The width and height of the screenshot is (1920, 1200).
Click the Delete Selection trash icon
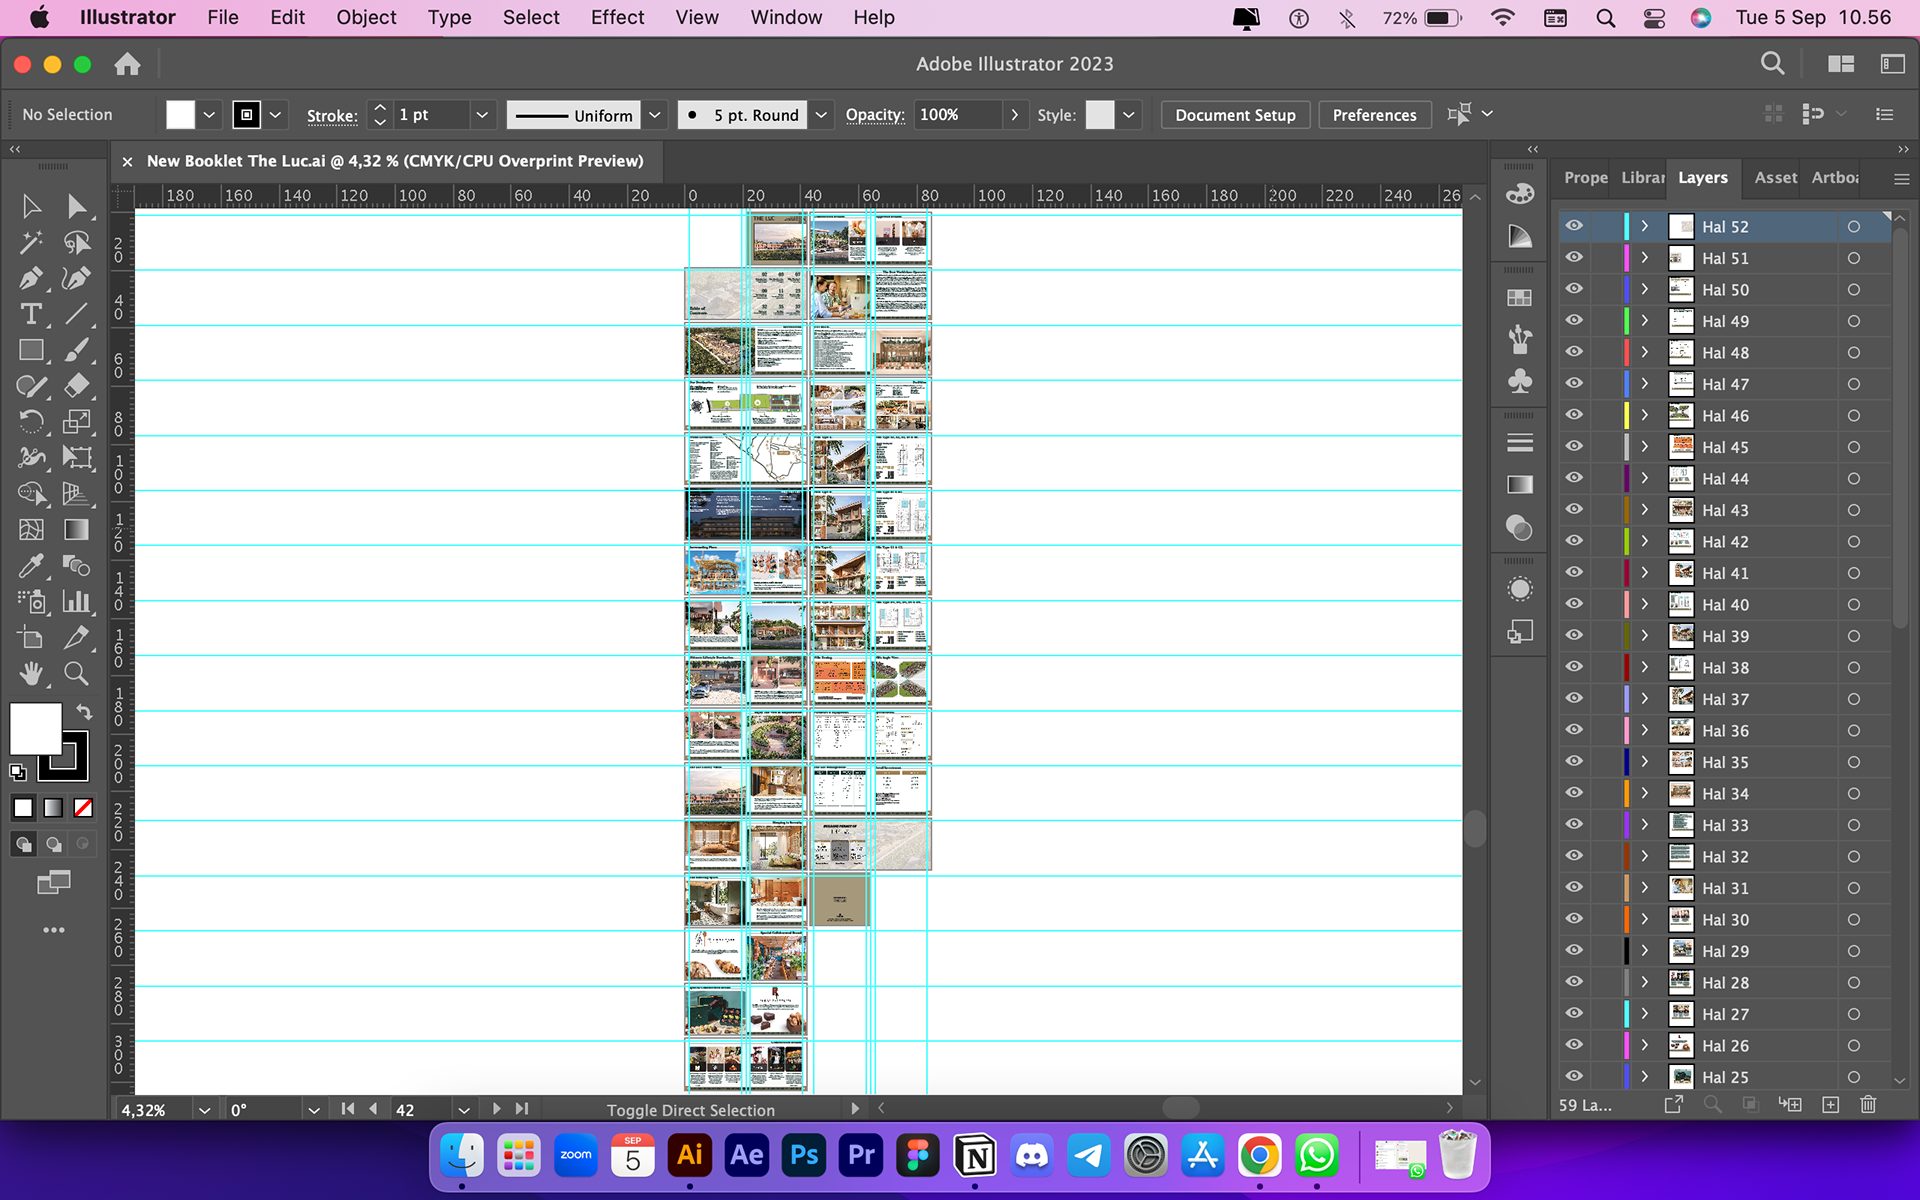[1867, 1105]
